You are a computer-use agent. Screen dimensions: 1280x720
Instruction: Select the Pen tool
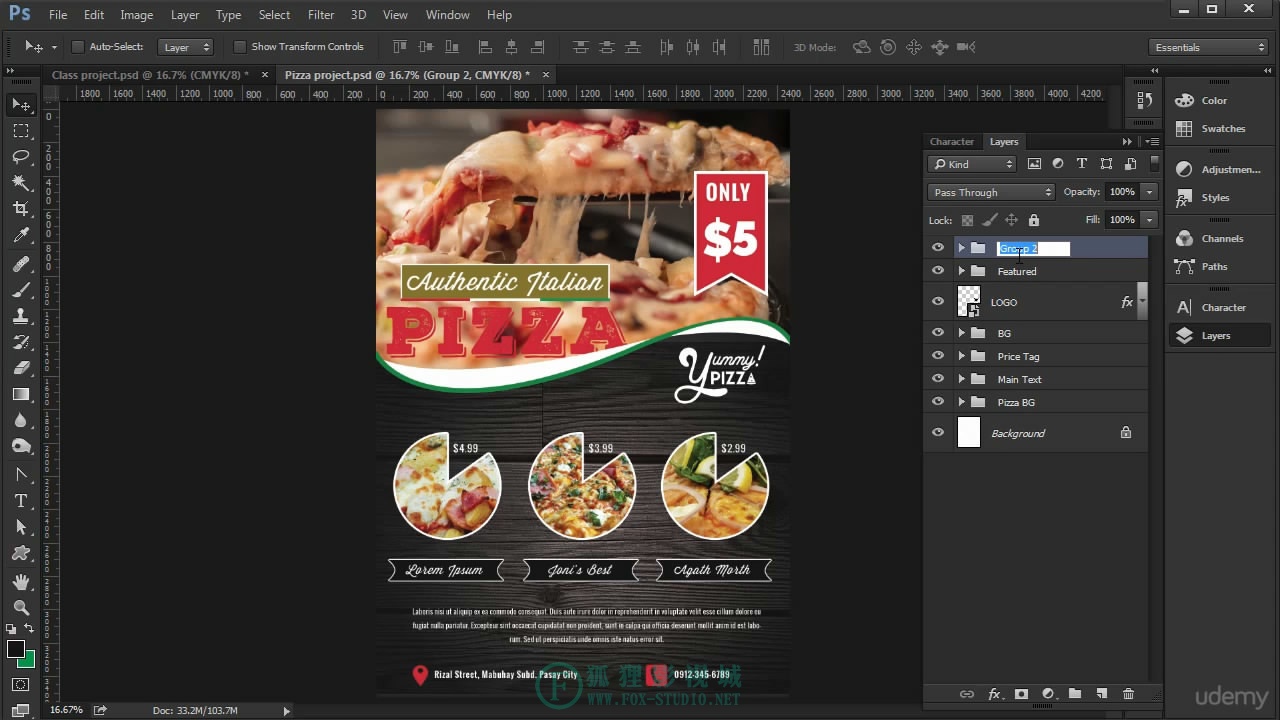coord(21,474)
